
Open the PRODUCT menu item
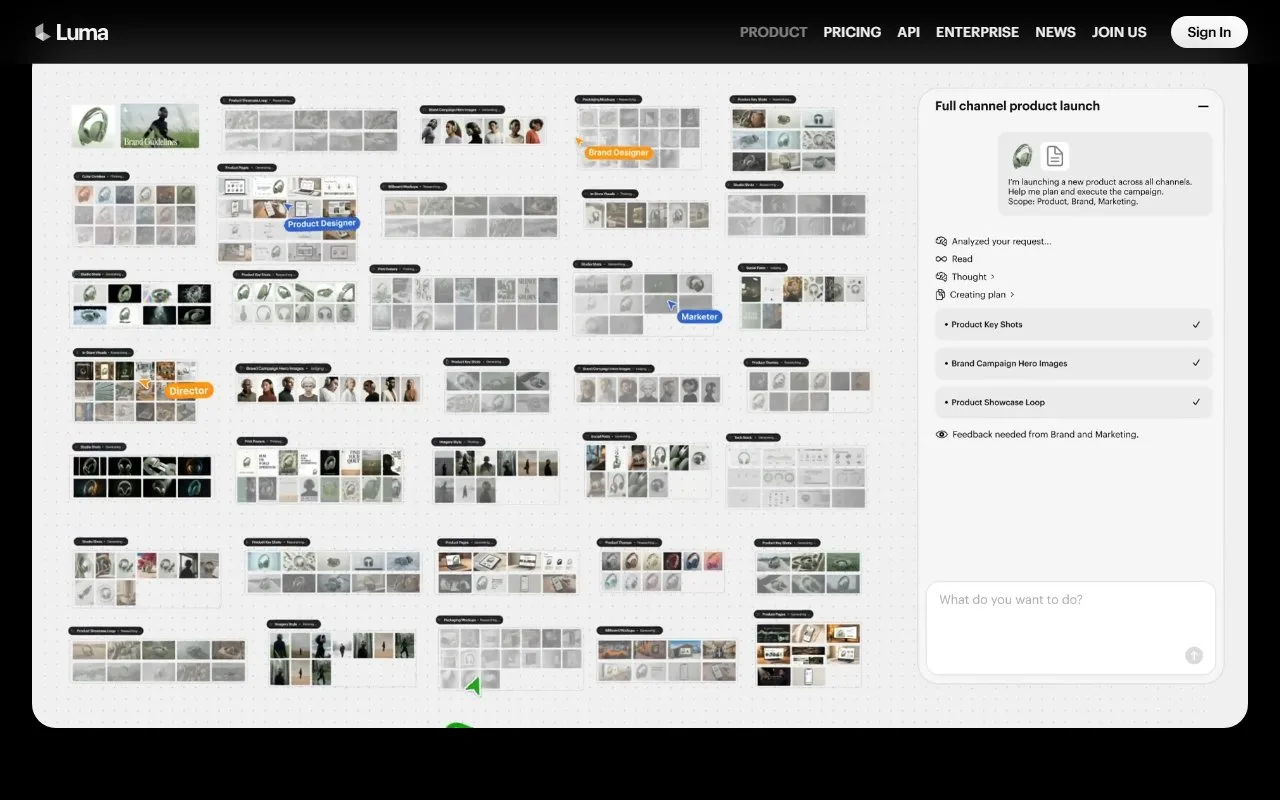point(773,32)
